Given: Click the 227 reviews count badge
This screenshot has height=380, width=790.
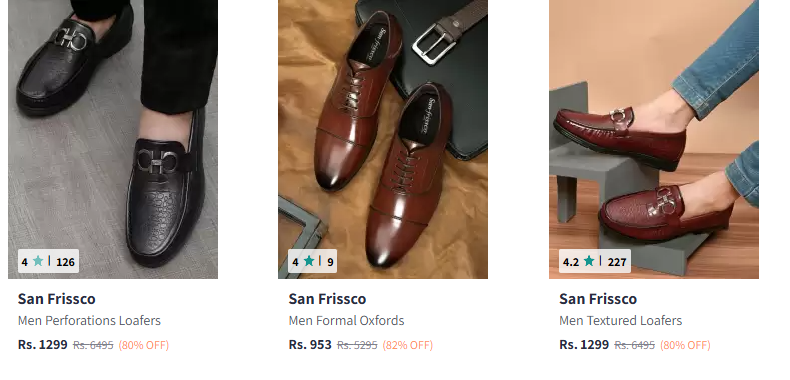Looking at the screenshot, I should (x=617, y=262).
